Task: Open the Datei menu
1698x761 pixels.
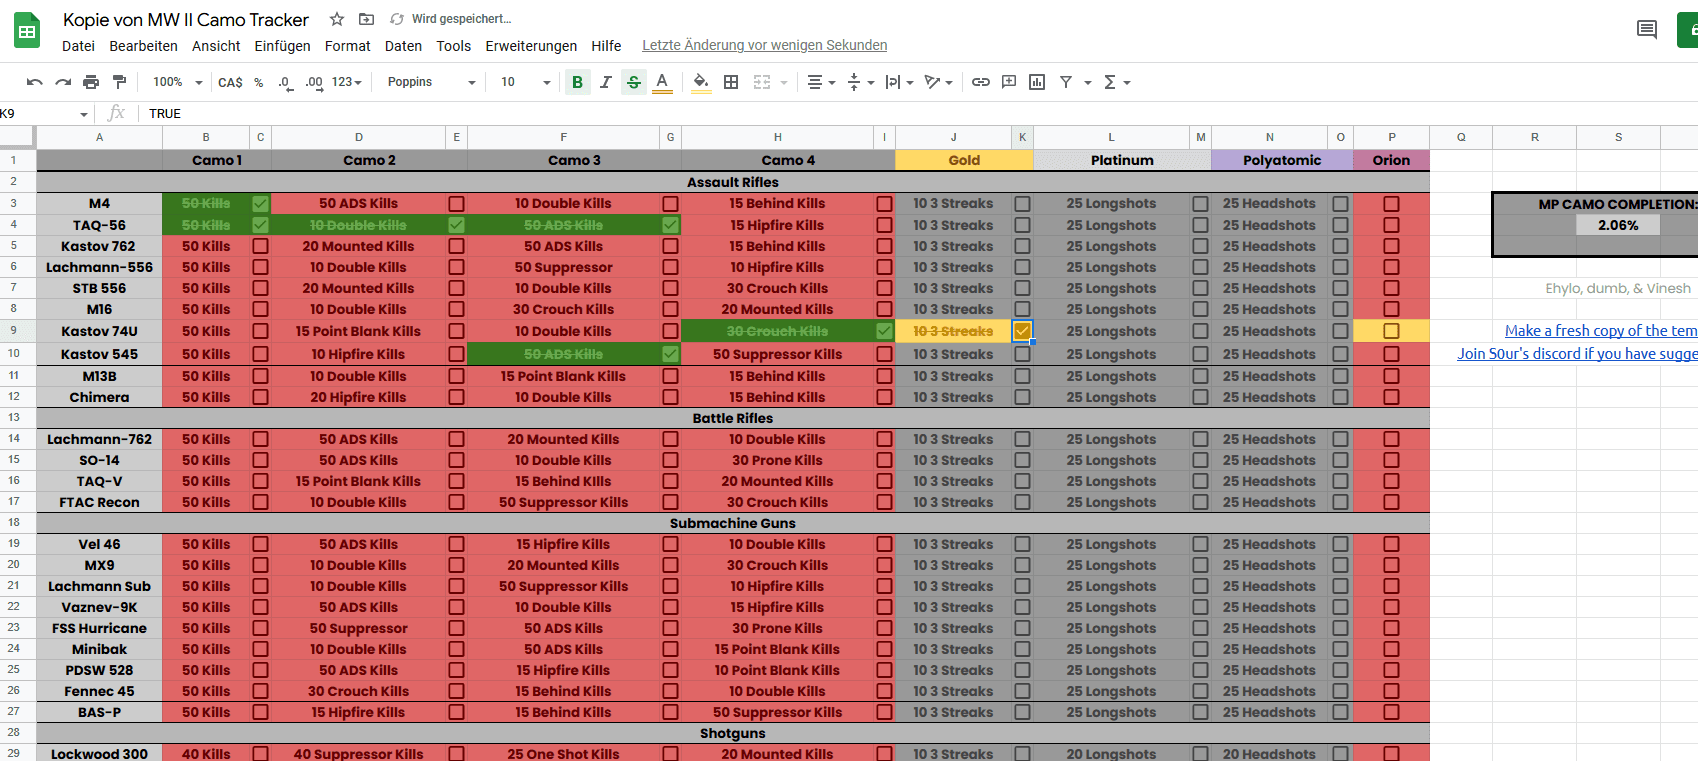Action: tap(78, 46)
